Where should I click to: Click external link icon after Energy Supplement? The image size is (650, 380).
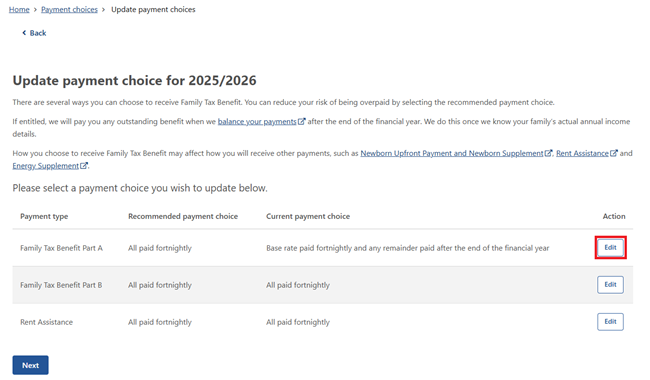pos(84,165)
